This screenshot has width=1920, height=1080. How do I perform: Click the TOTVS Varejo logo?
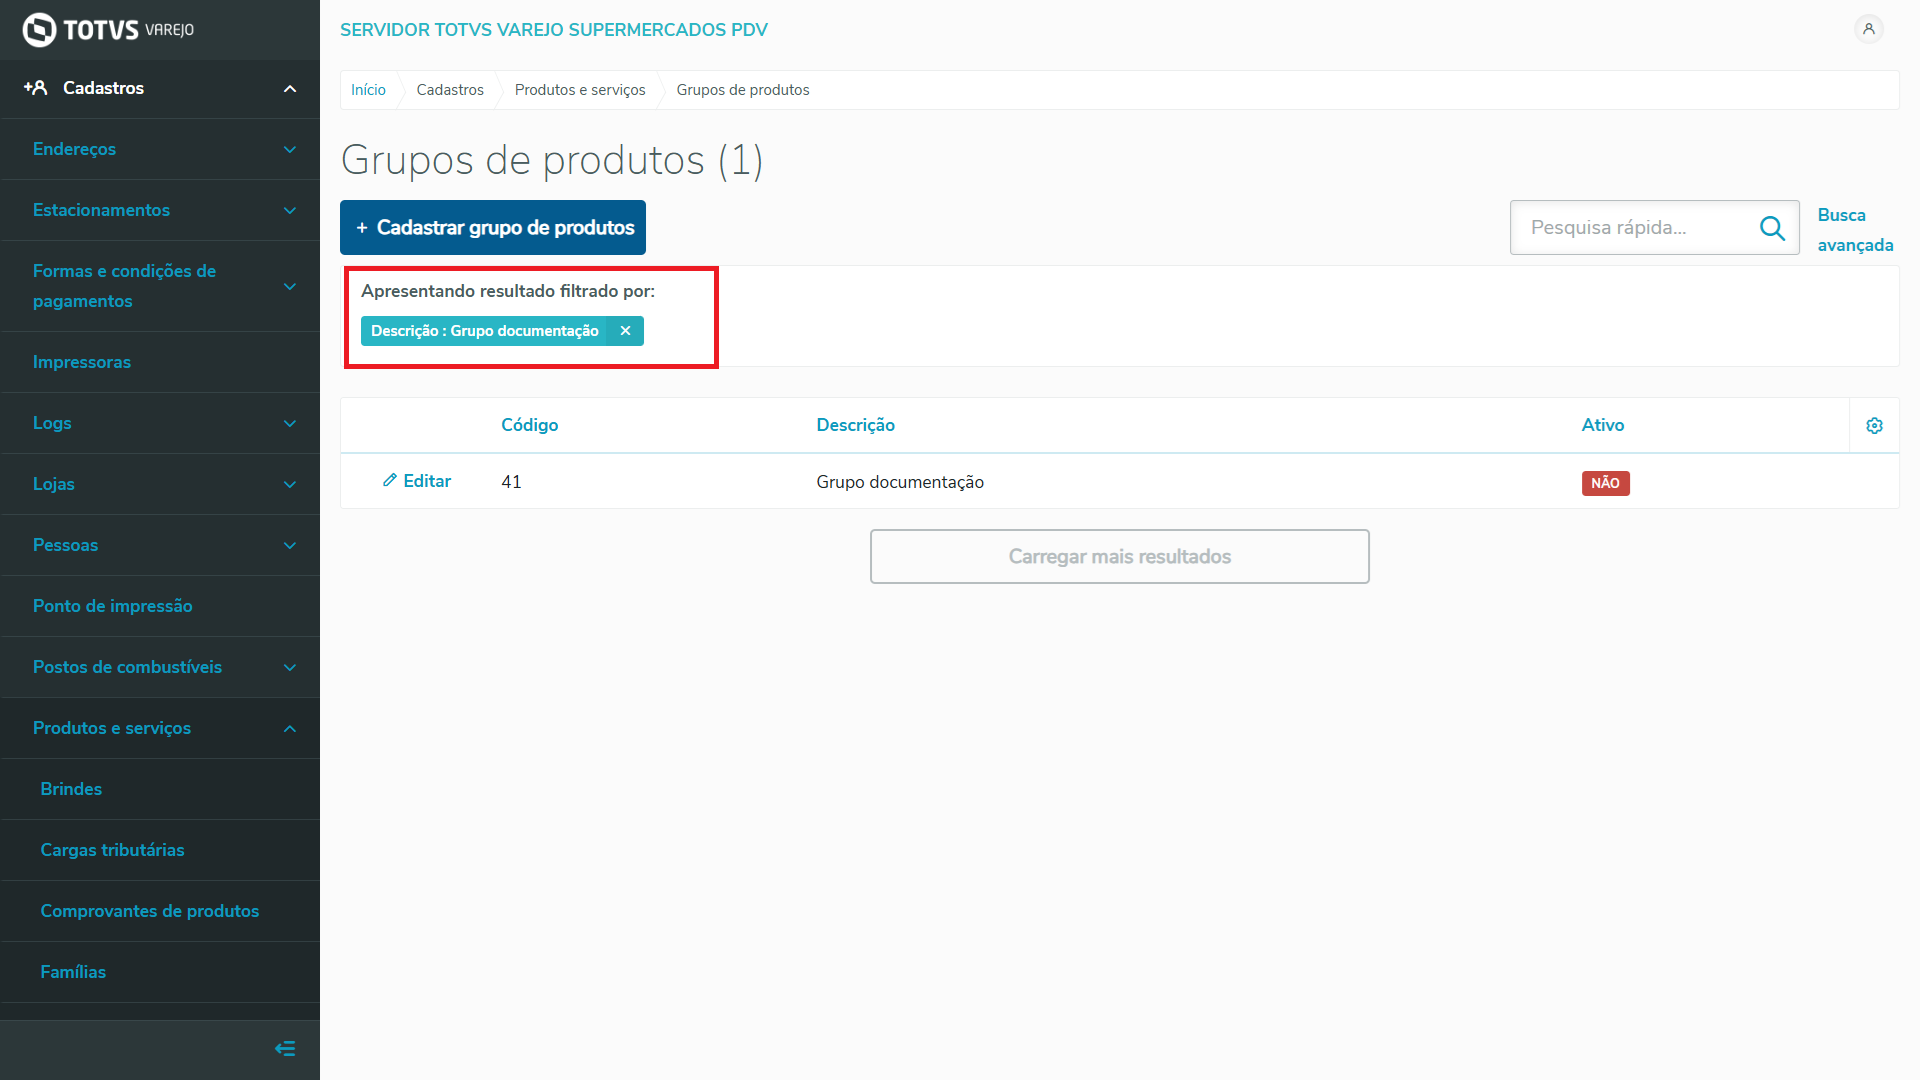[108, 30]
